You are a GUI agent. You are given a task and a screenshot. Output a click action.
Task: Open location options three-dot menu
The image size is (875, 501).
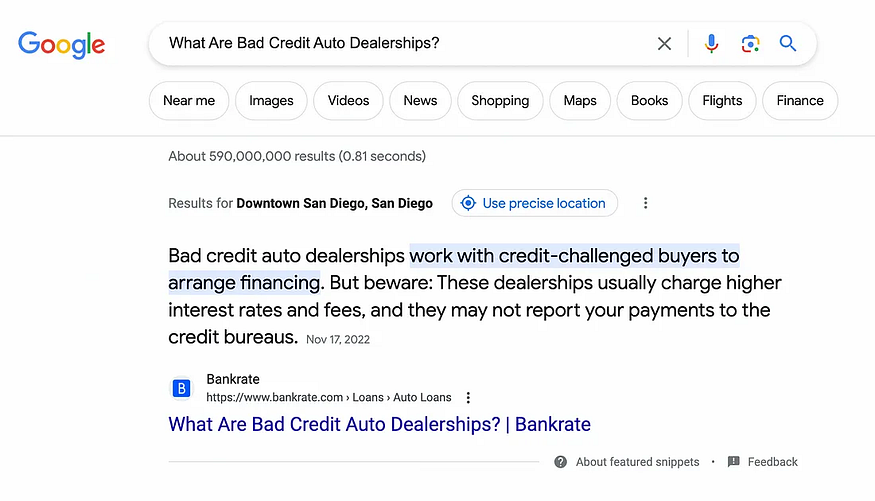[645, 203]
